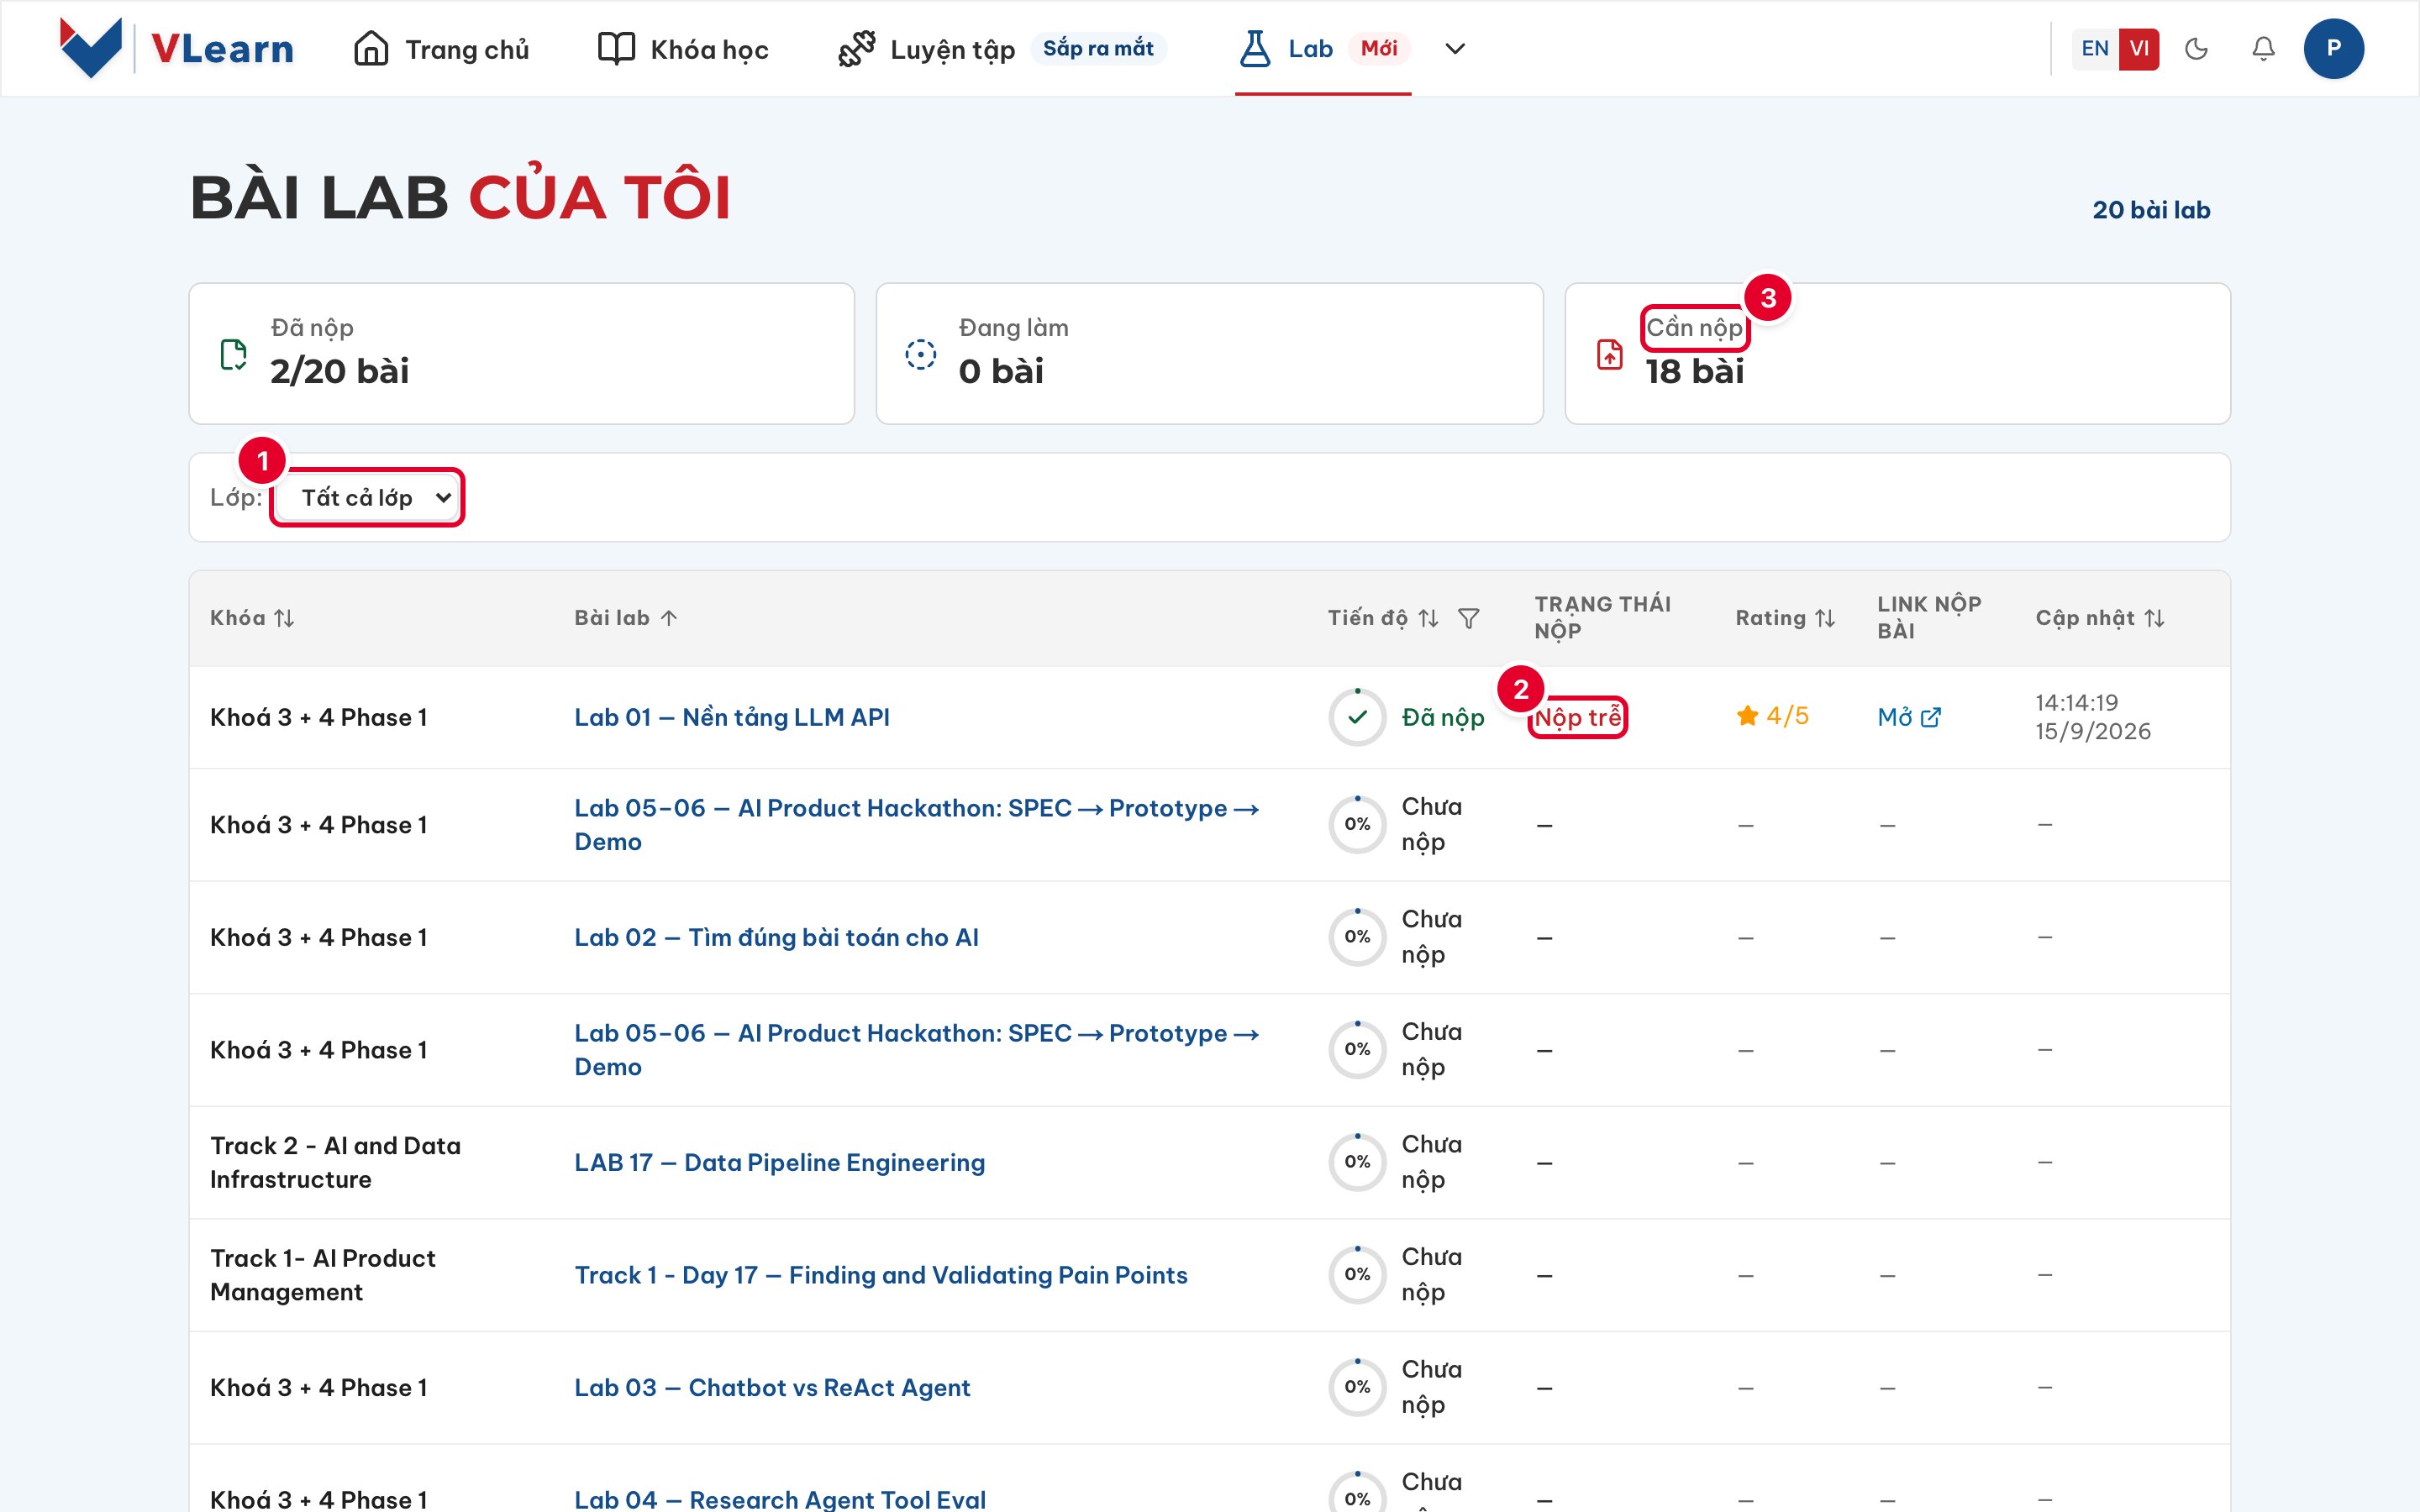Click the Đã nộp 2/20 bài summary card
The height and width of the screenshot is (1512, 2420).
[x=521, y=353]
